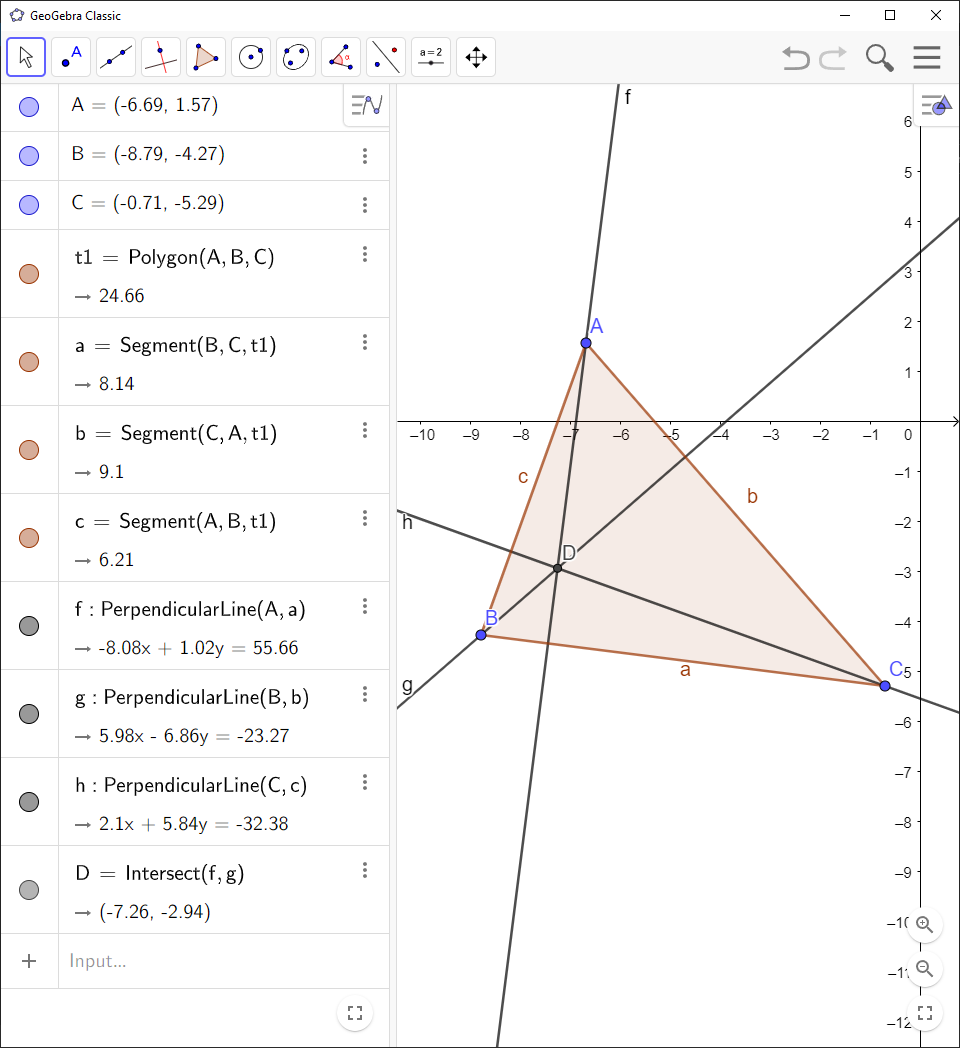Toggle visibility of line f

pyautogui.click(x=29, y=626)
